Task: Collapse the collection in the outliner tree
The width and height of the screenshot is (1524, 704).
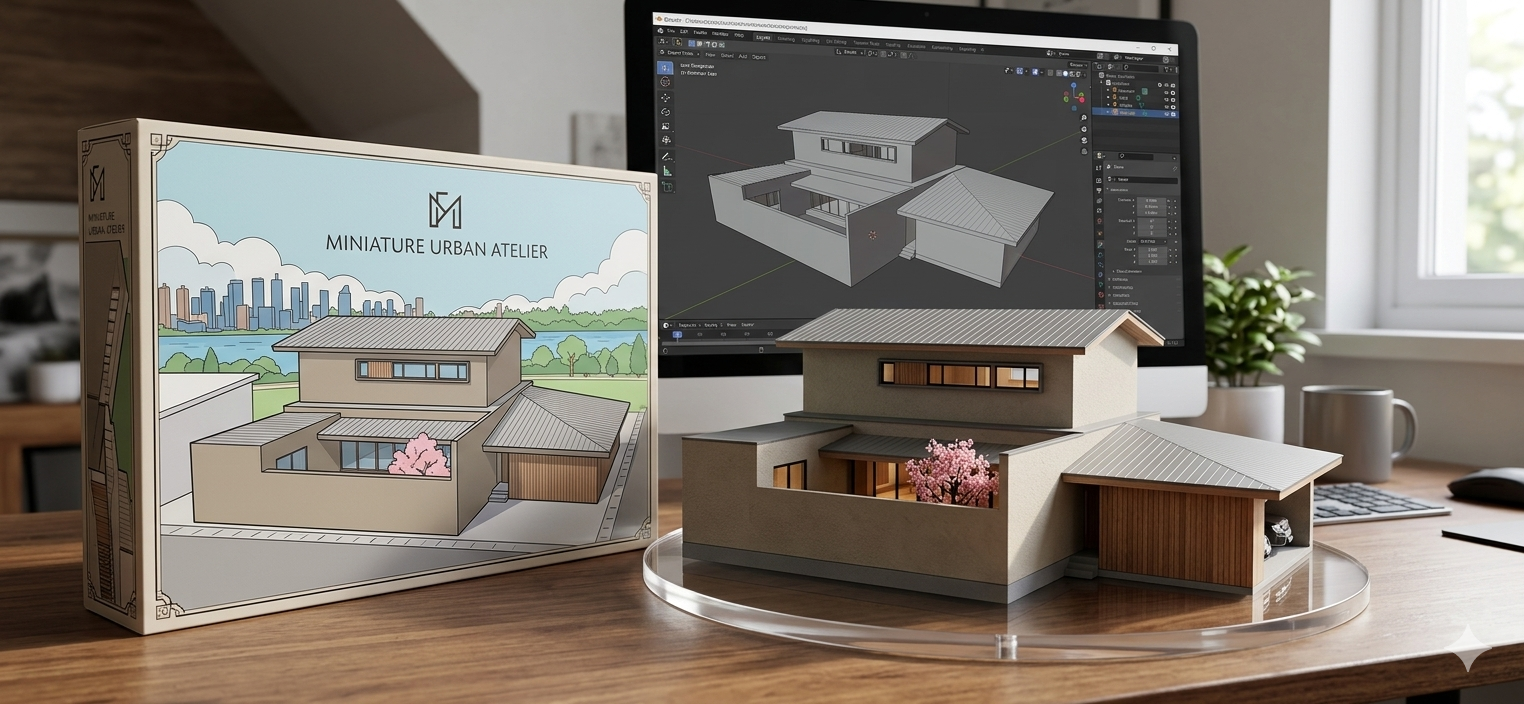Action: (1102, 85)
